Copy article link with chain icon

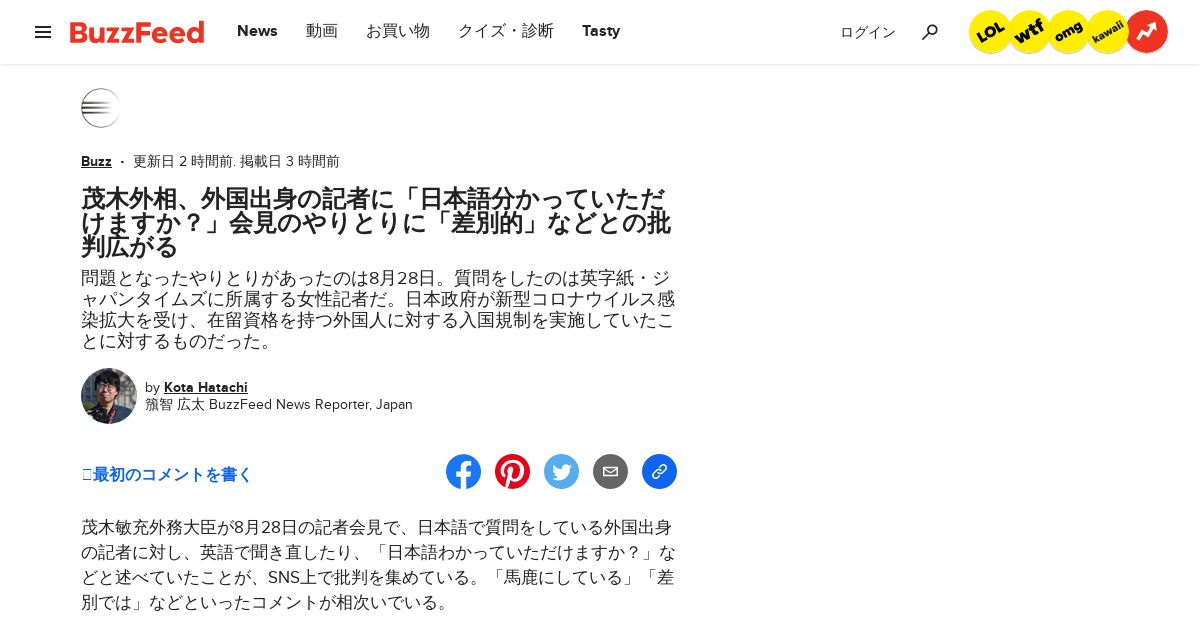coord(659,472)
